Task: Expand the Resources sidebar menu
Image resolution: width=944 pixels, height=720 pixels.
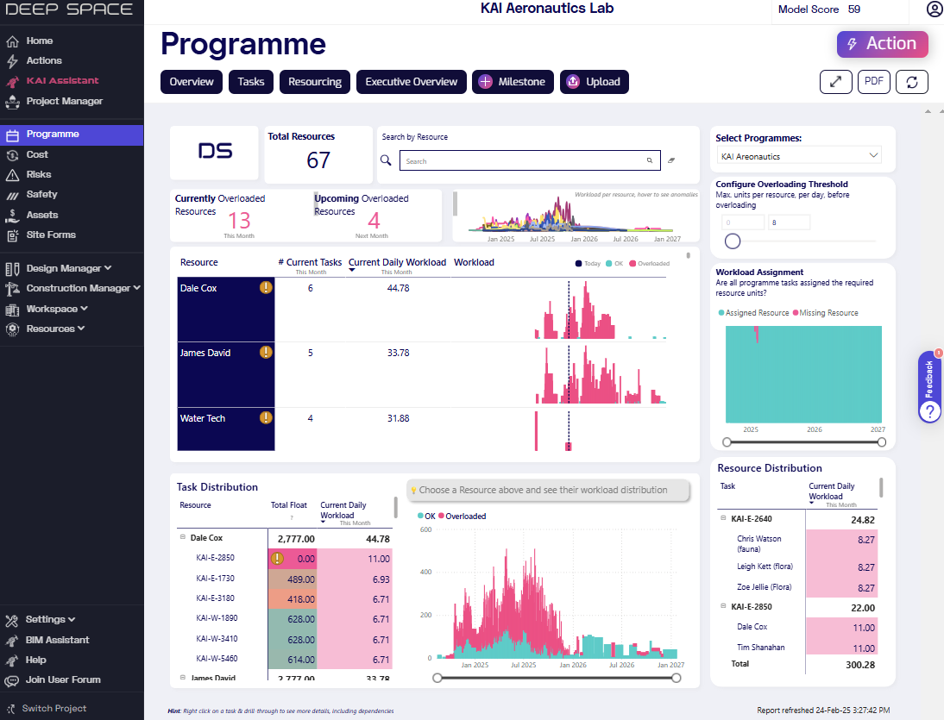Action: click(55, 329)
